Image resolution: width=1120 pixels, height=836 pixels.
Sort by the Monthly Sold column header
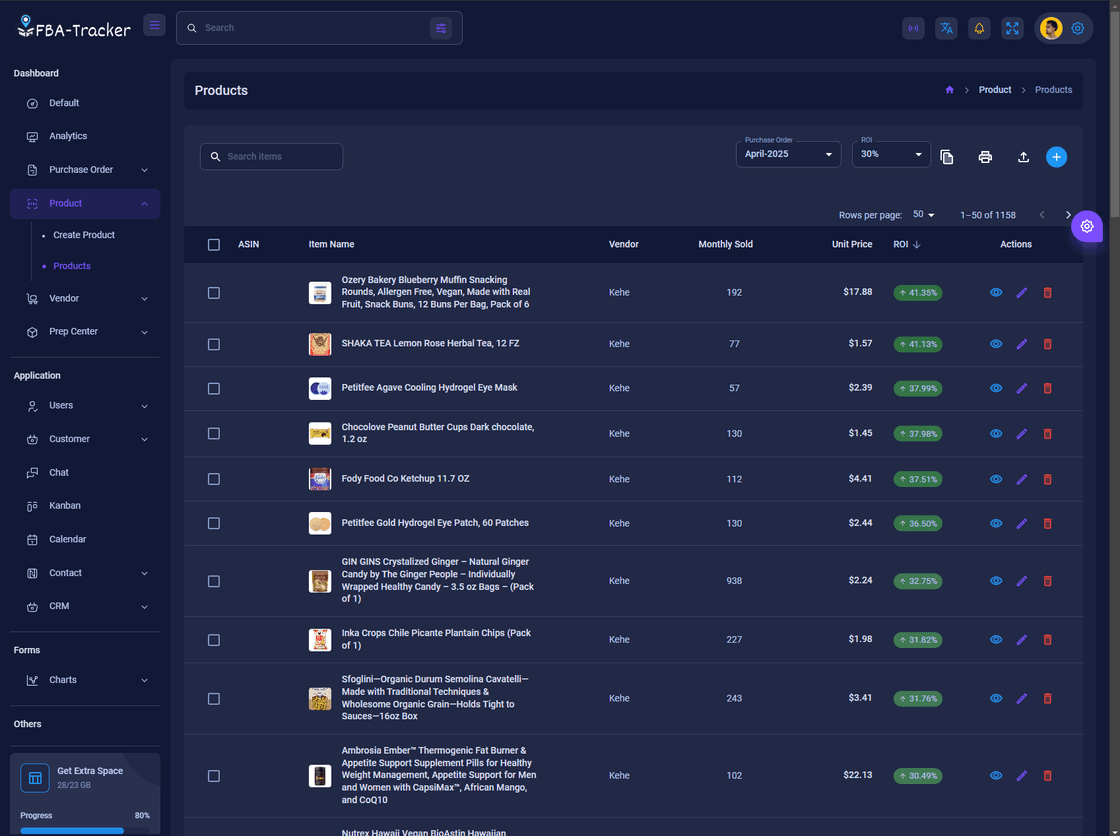pos(725,244)
